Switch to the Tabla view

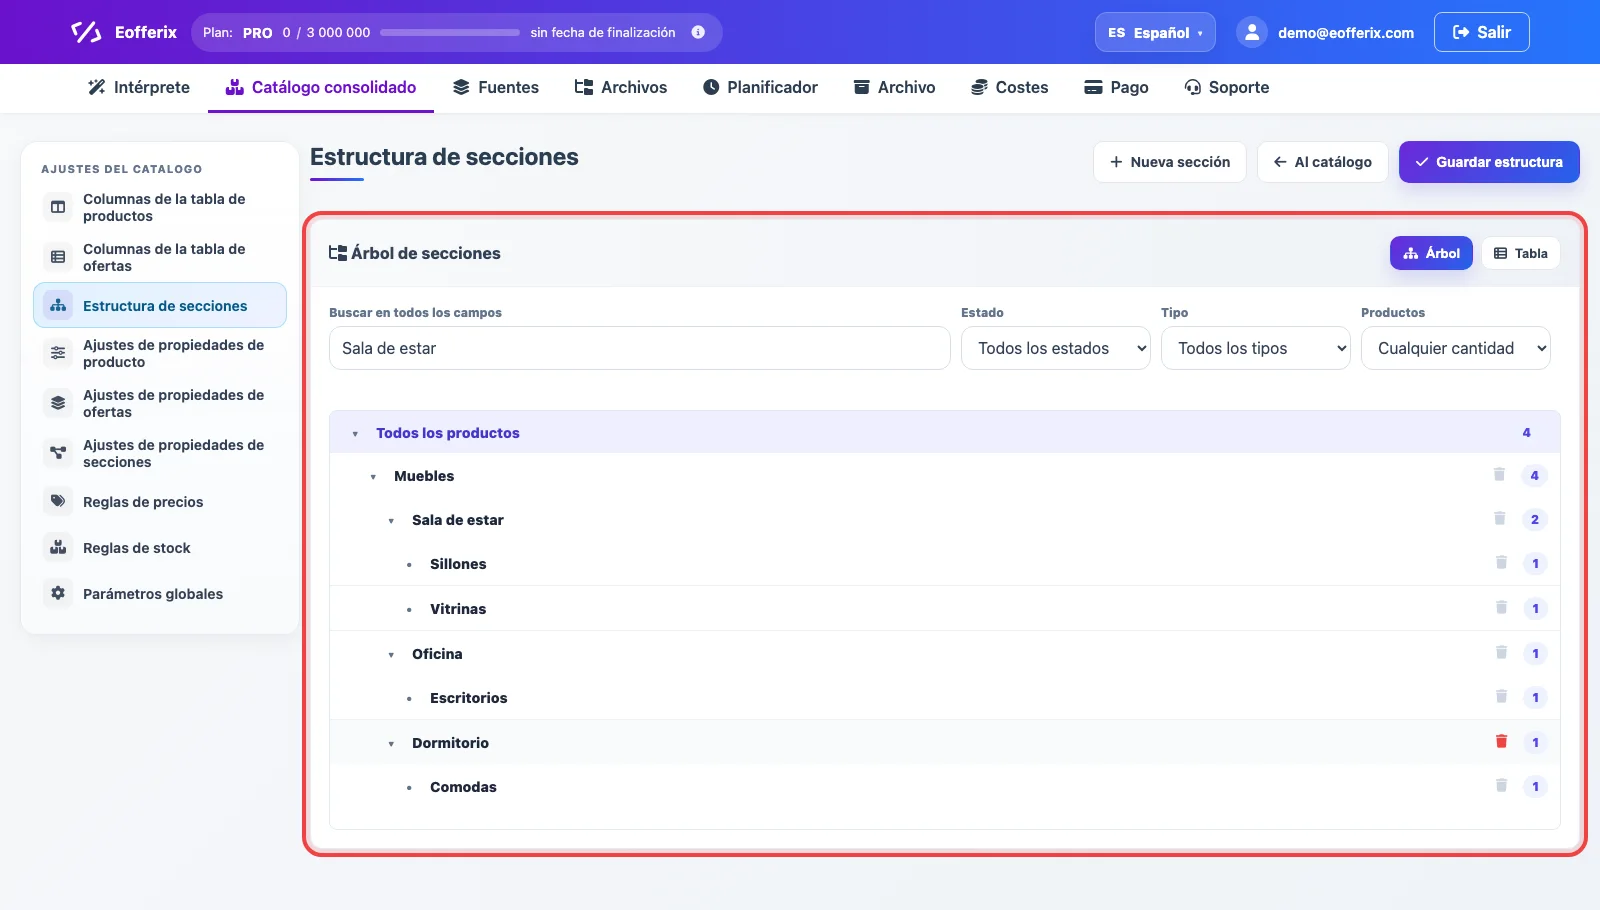1520,253
